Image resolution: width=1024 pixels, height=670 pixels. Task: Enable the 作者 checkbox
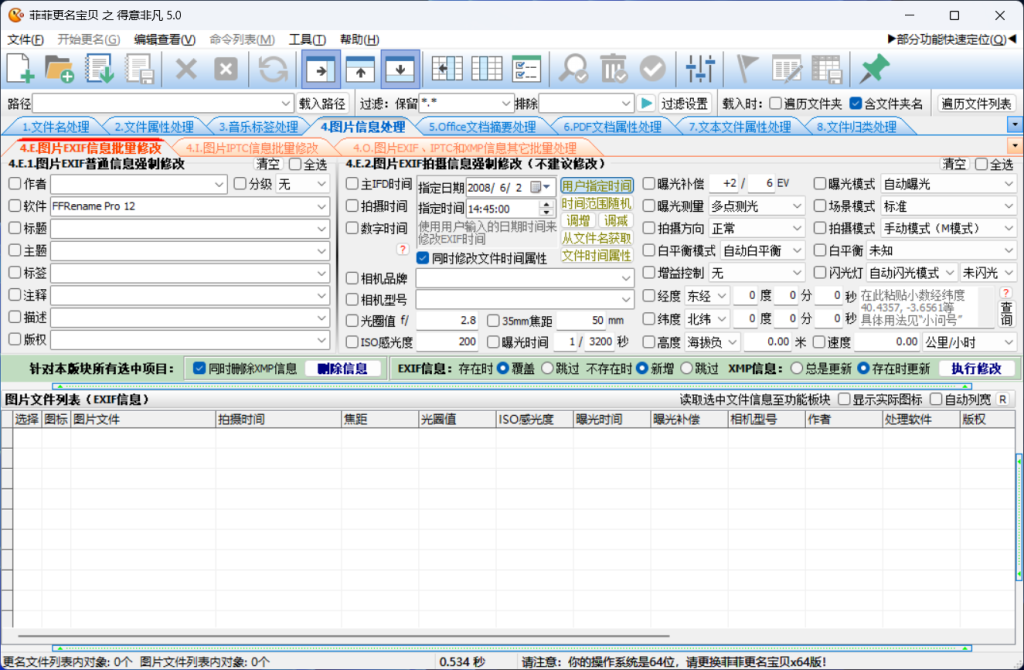click(x=14, y=184)
